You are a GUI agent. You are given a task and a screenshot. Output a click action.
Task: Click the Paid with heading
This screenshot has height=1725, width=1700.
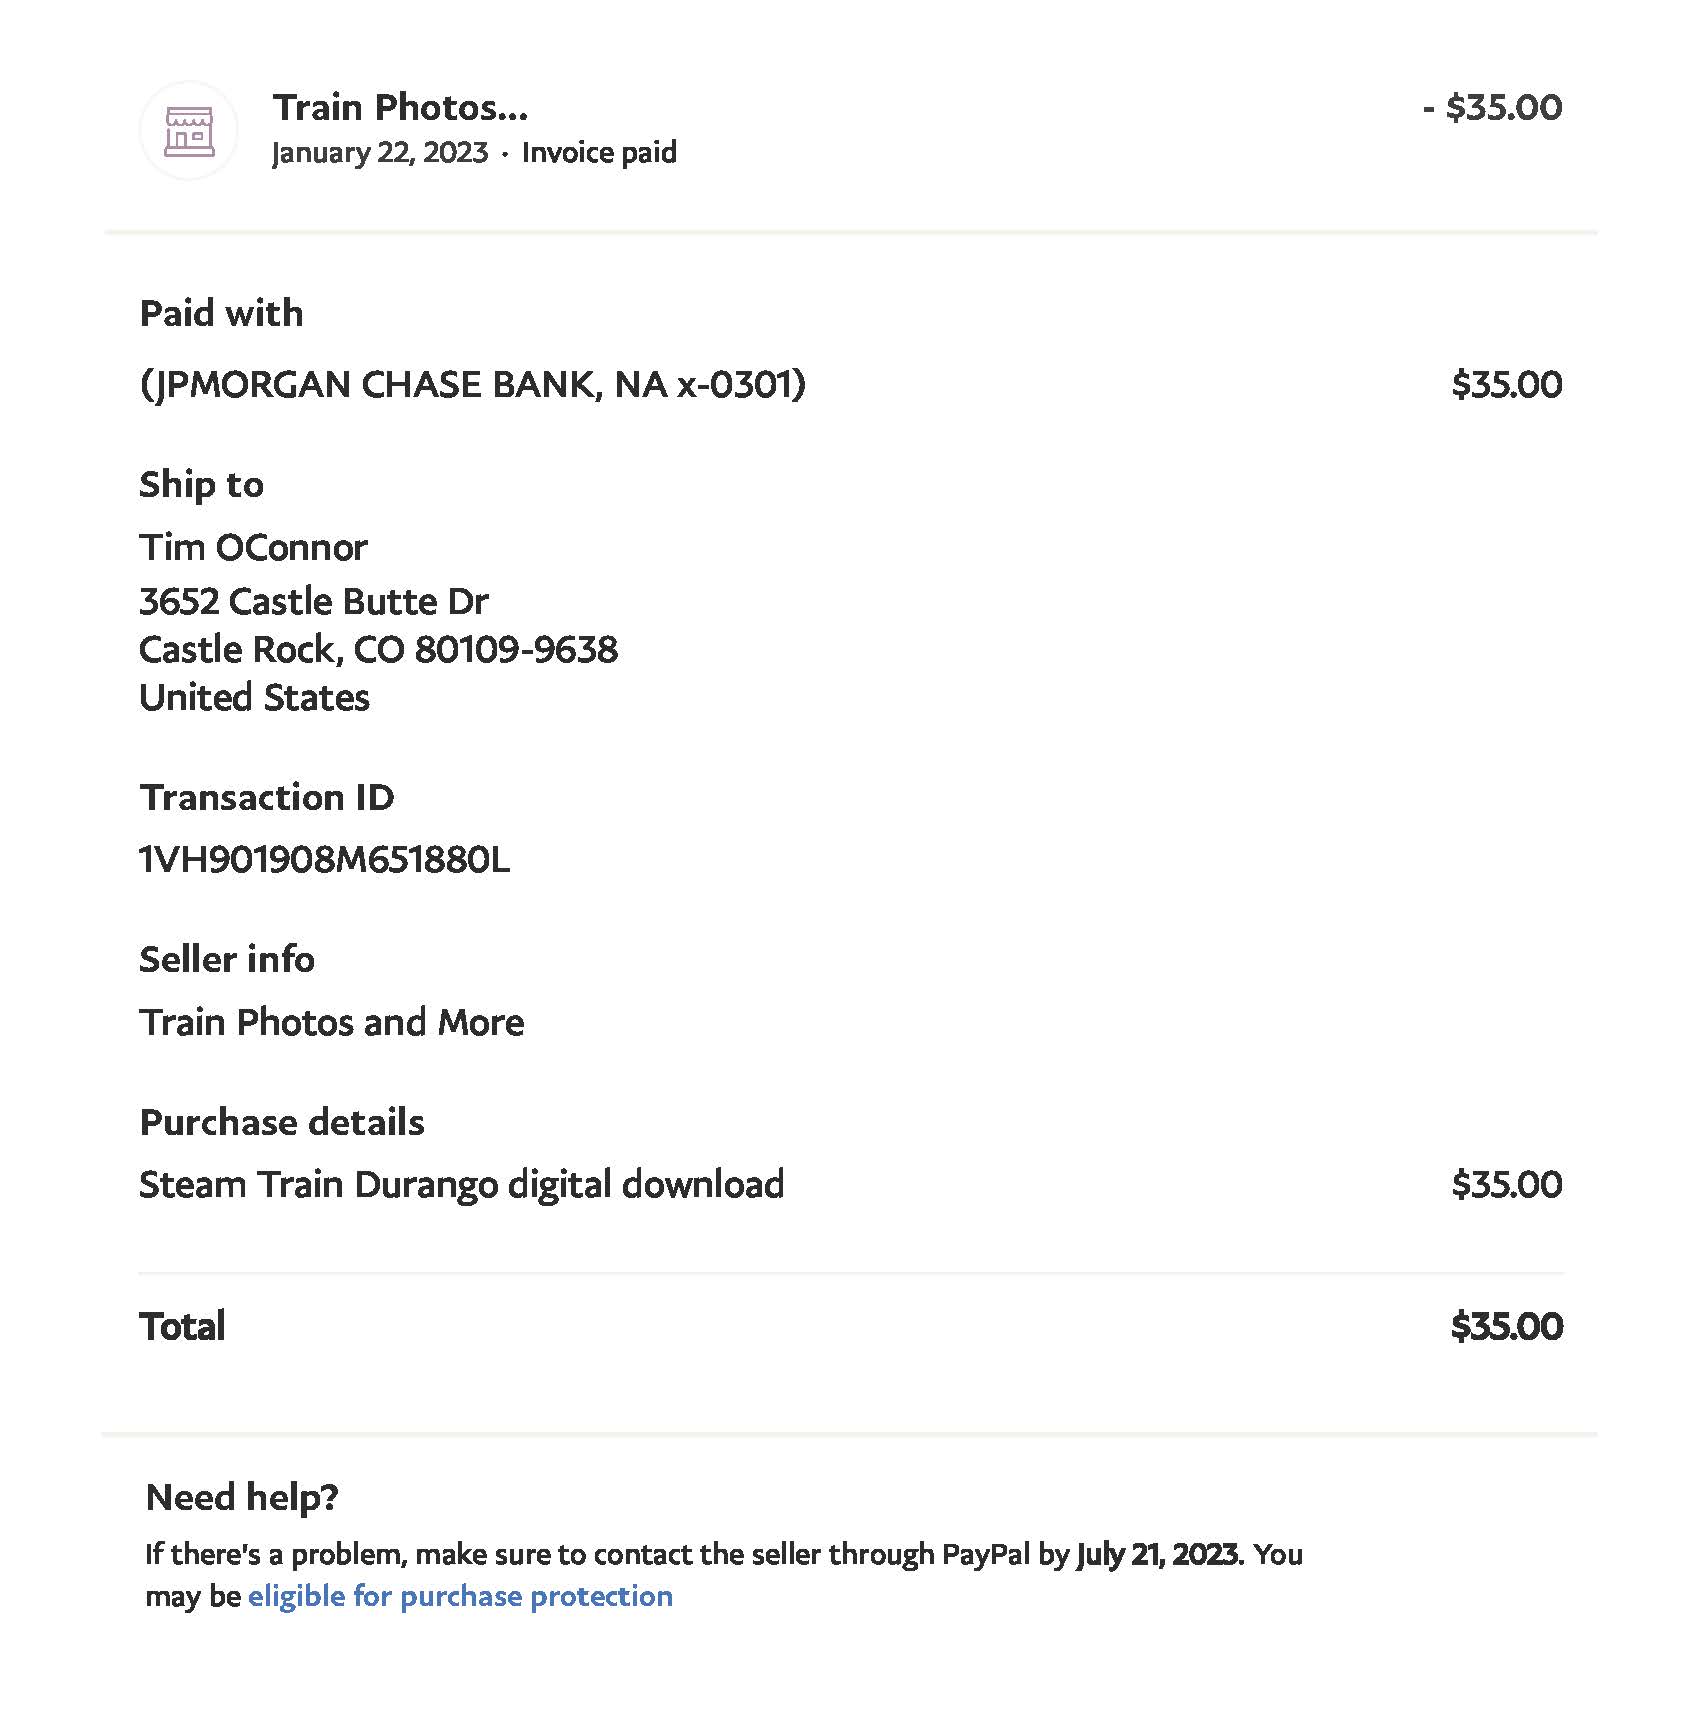[x=221, y=313]
